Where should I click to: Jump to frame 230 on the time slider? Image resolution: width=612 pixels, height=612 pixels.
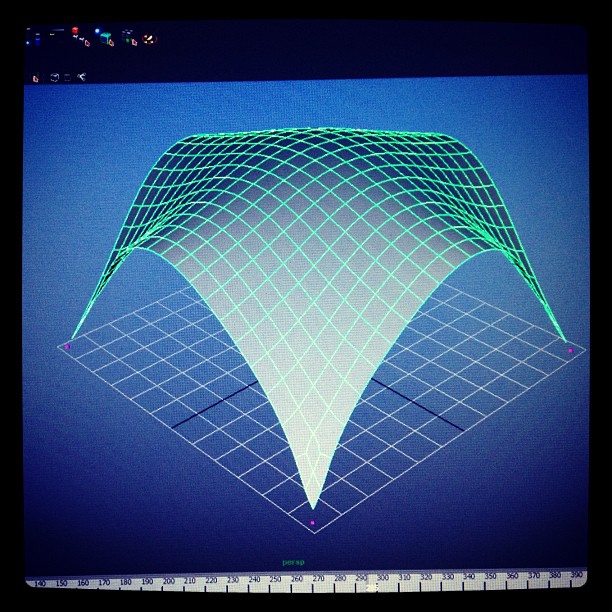tap(233, 580)
